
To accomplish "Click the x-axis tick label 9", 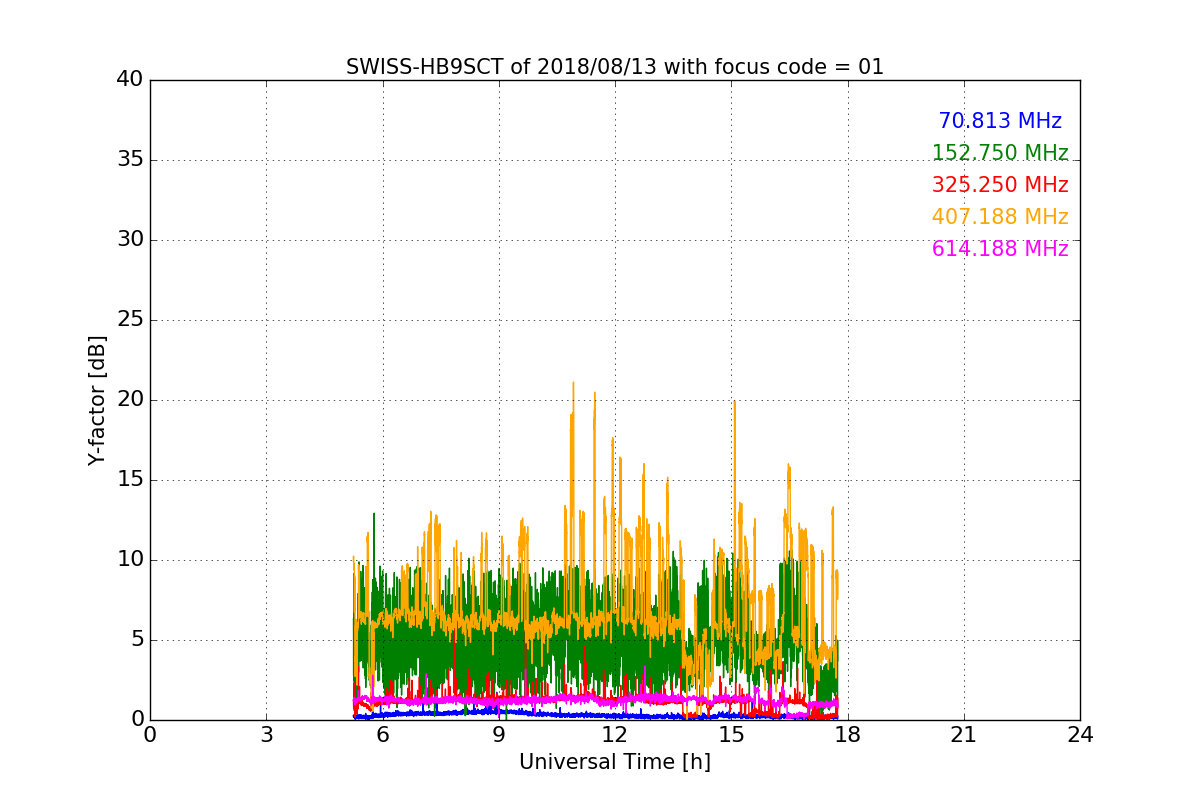I will click(499, 735).
